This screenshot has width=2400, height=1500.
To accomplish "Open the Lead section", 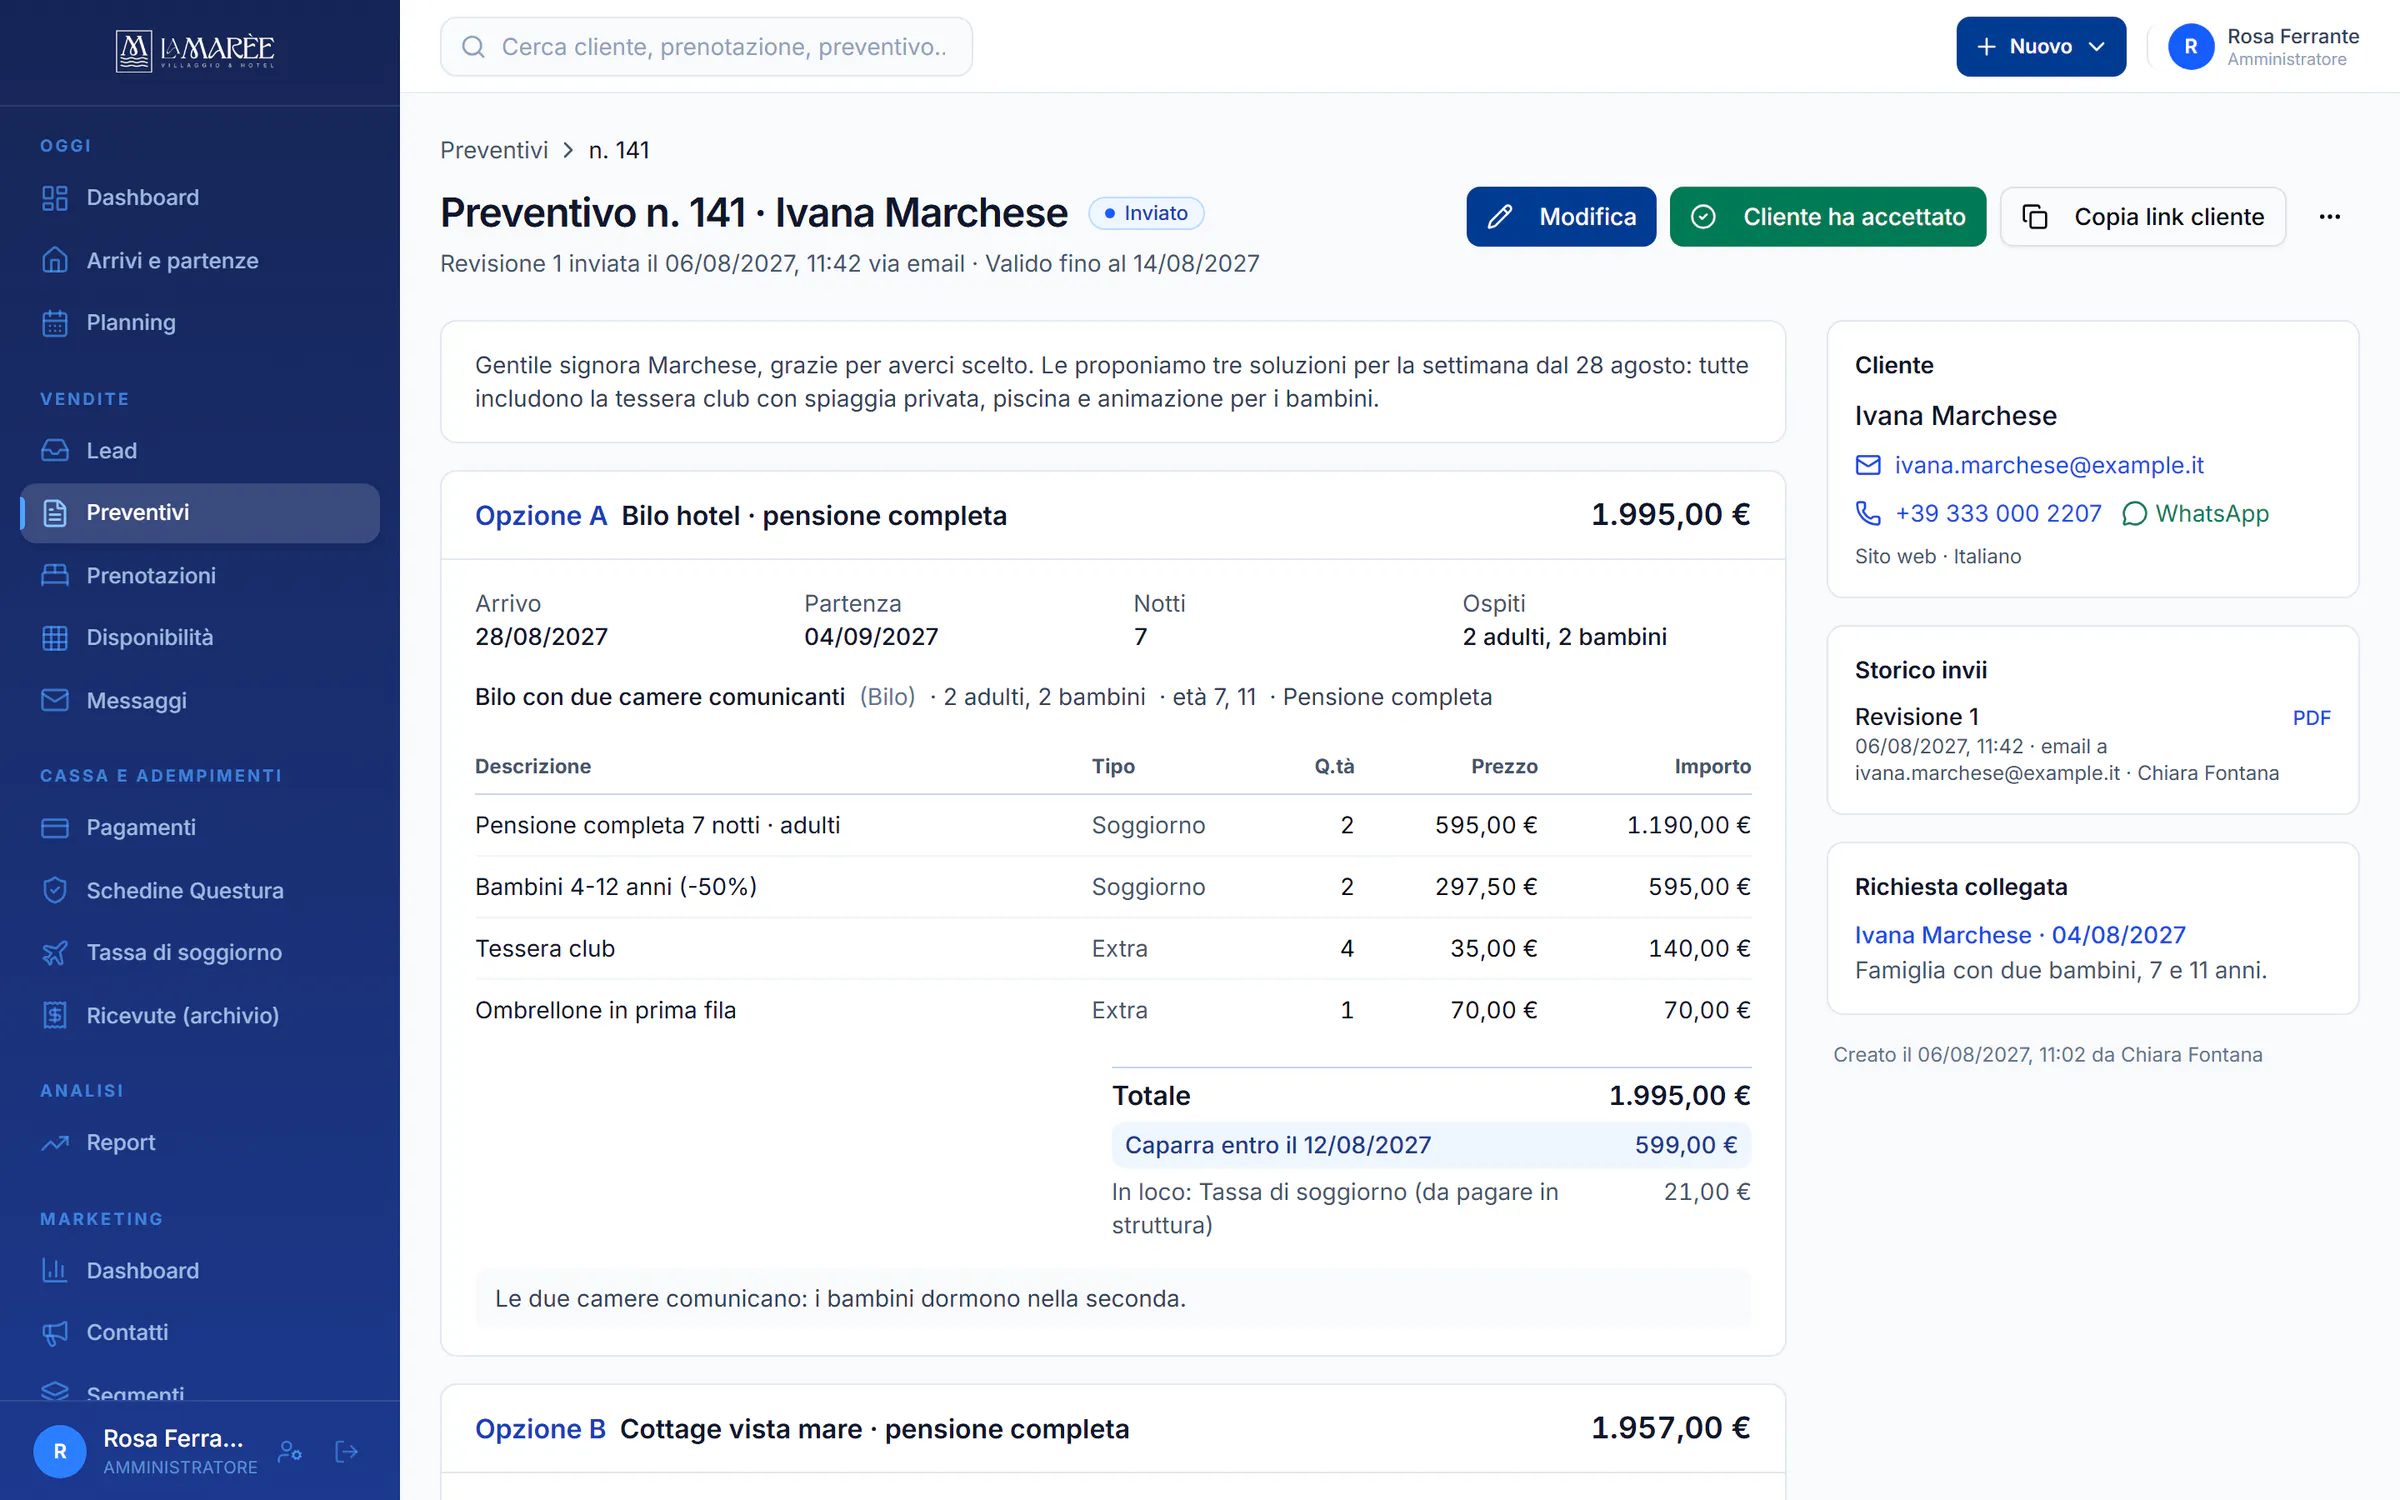I will [x=200, y=450].
